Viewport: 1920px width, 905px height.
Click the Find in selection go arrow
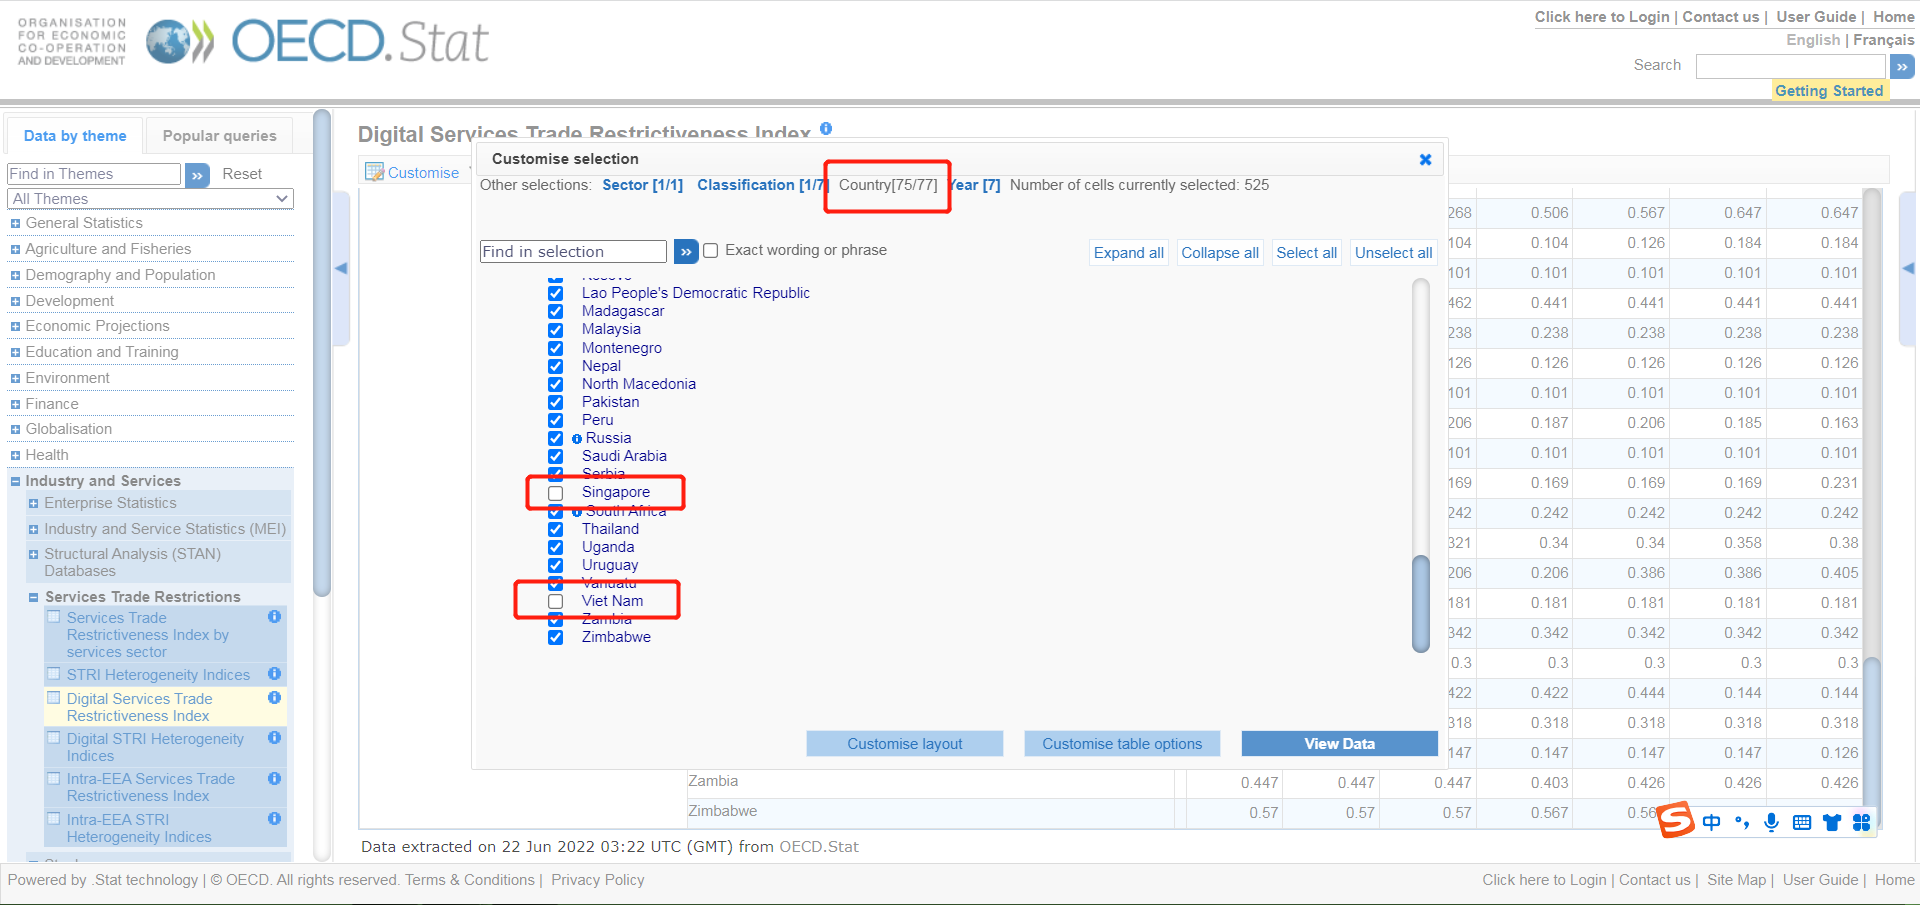(x=686, y=251)
